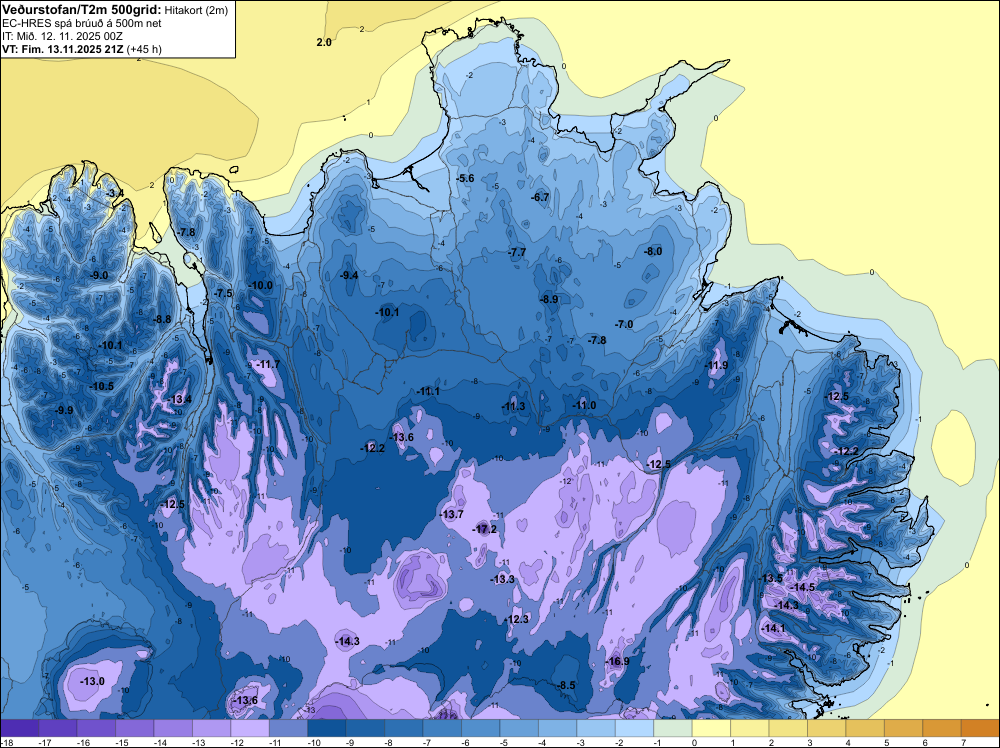Click the -11.0 temperature label
The image size is (1000, 748).
(x=584, y=406)
